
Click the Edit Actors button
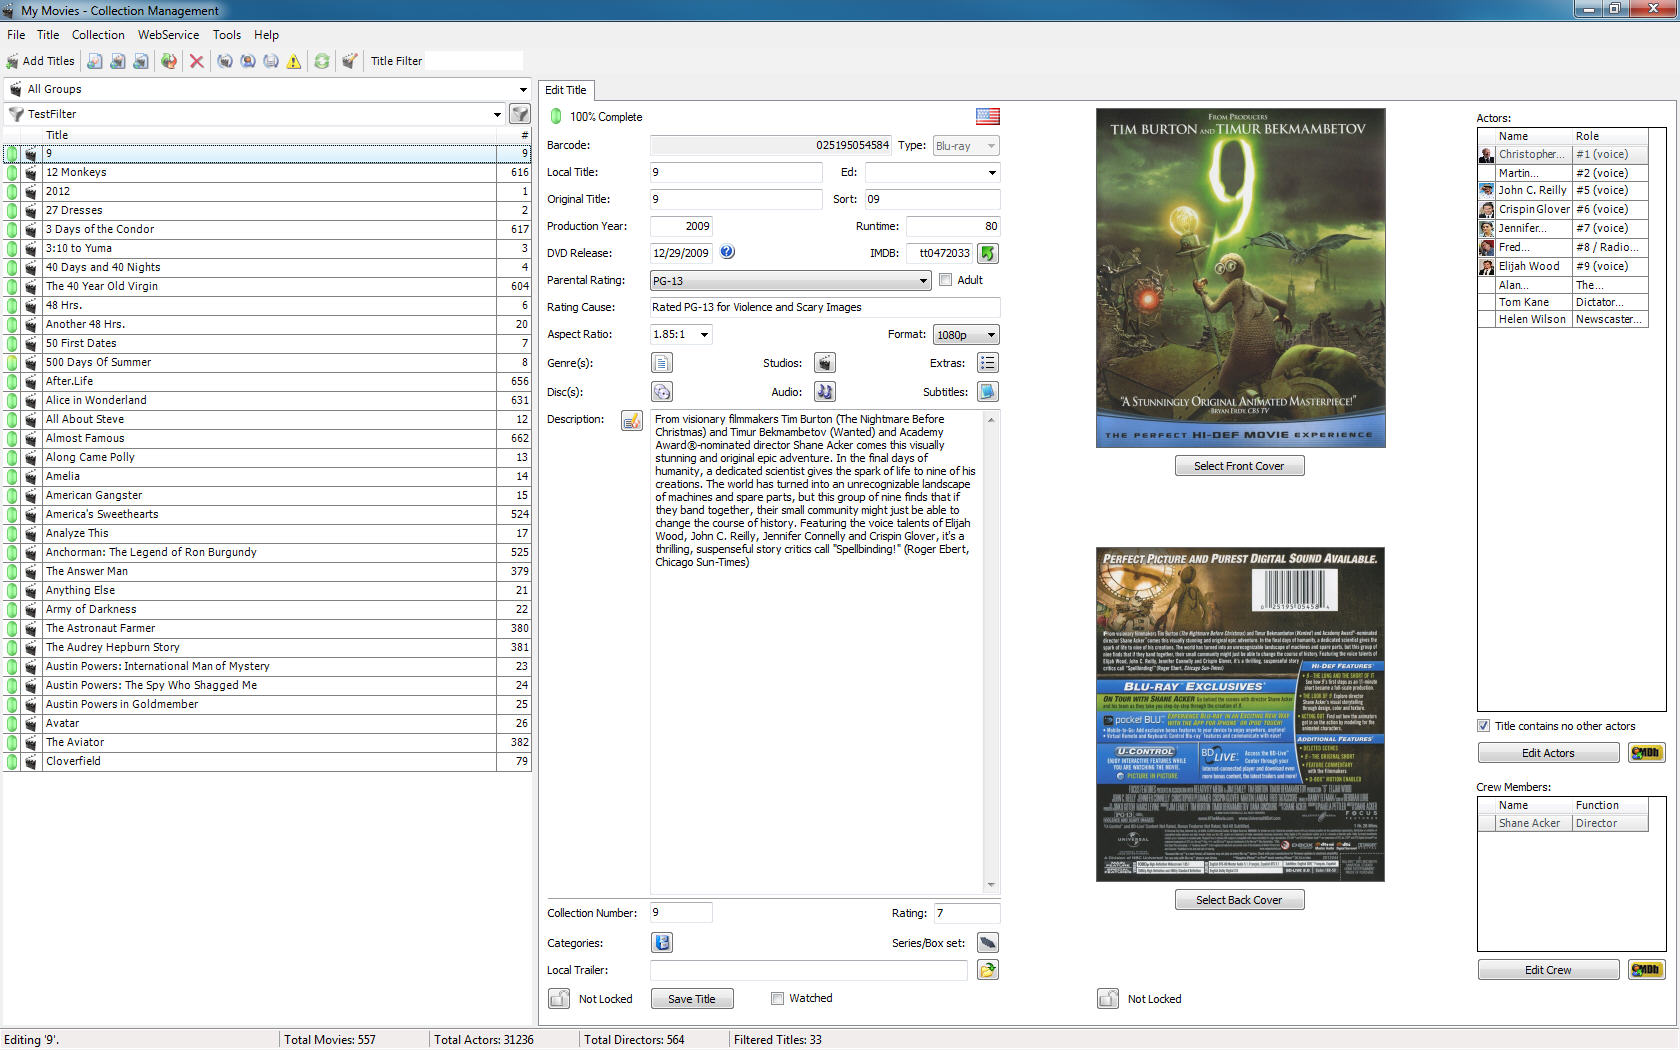[x=1548, y=753]
